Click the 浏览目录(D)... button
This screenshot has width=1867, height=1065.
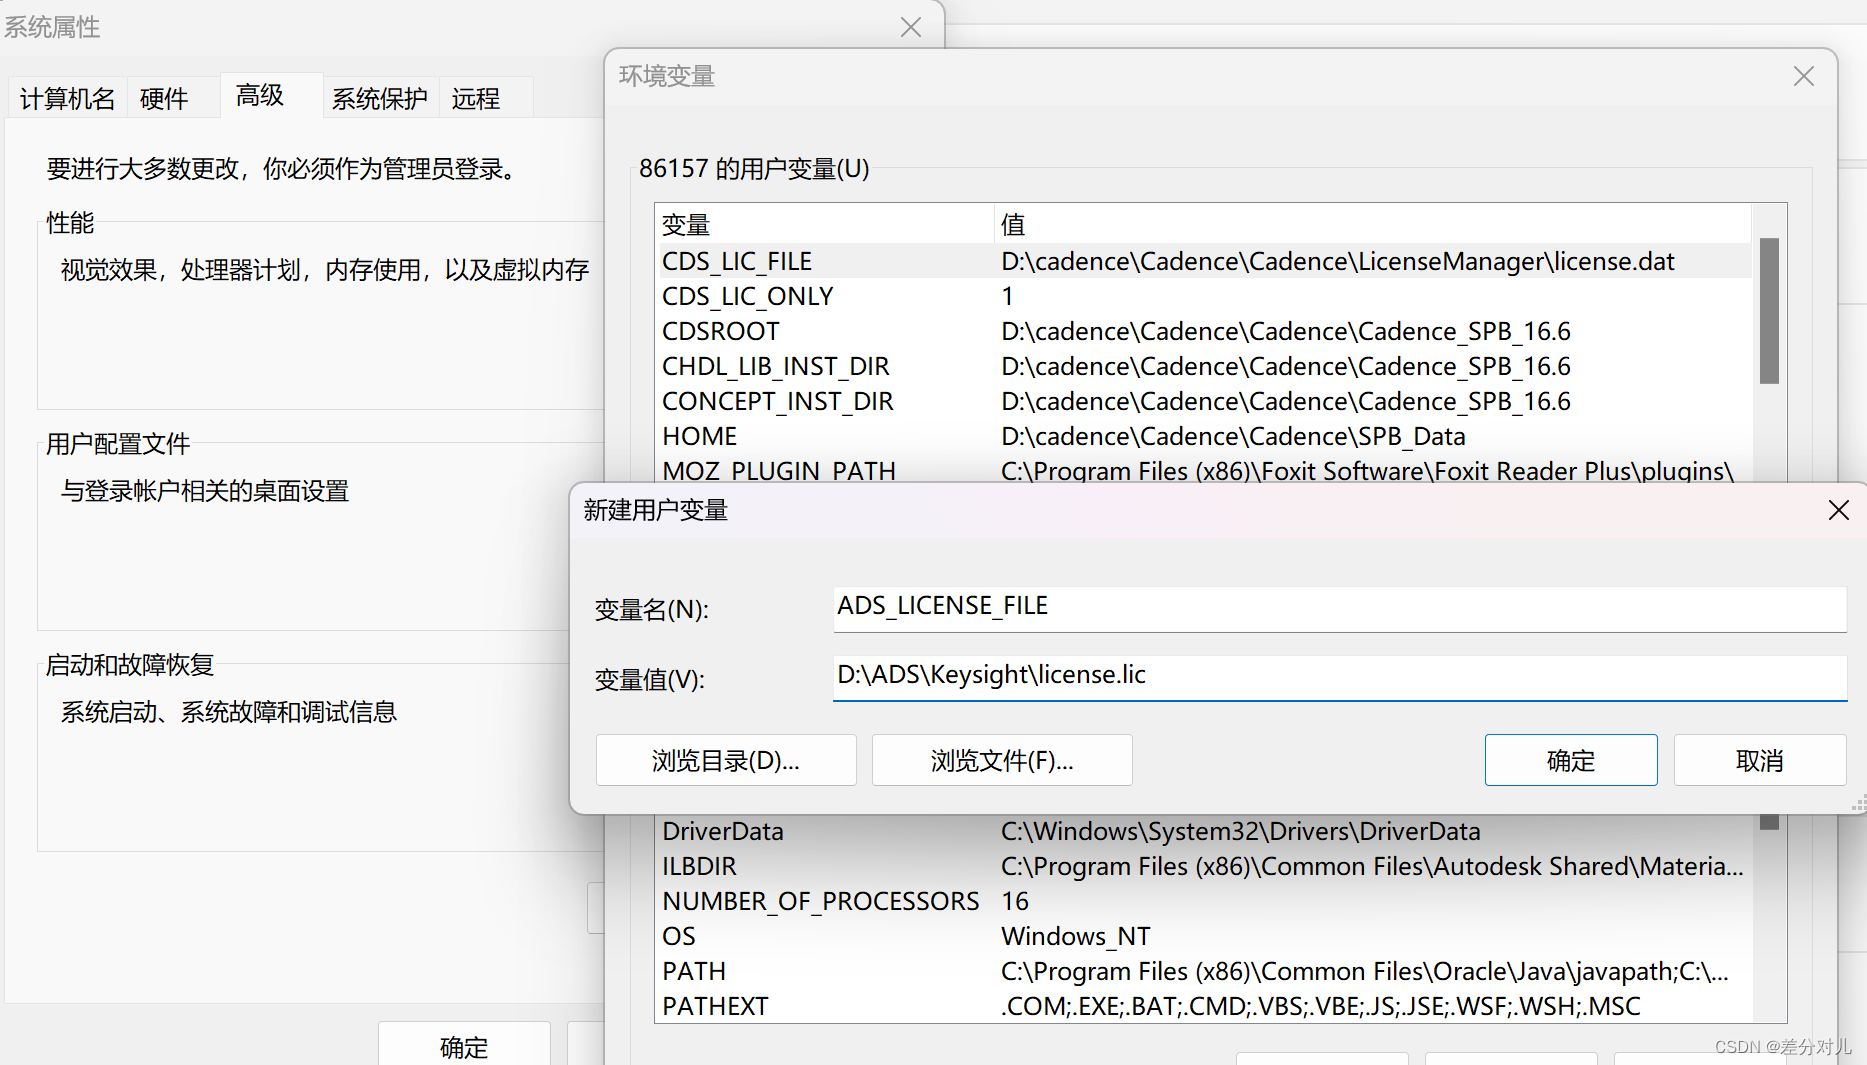(726, 761)
